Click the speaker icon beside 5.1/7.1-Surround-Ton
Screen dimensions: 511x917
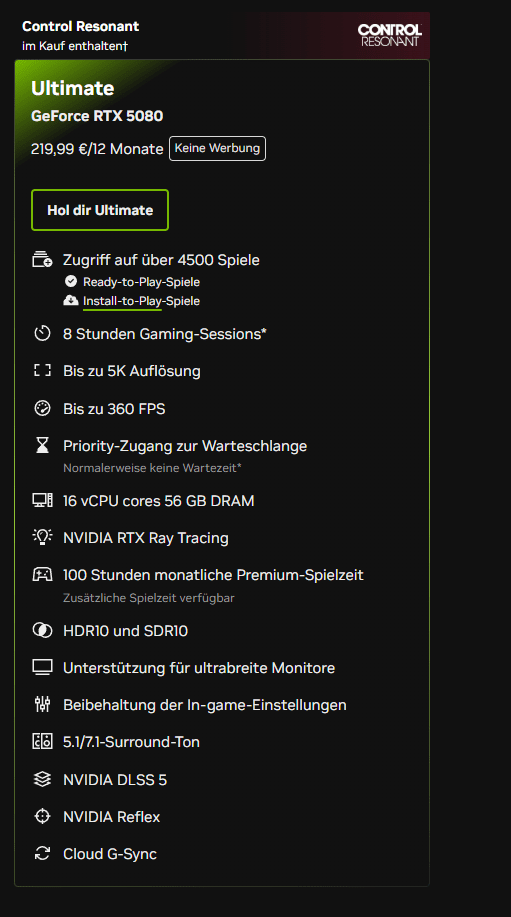point(42,742)
